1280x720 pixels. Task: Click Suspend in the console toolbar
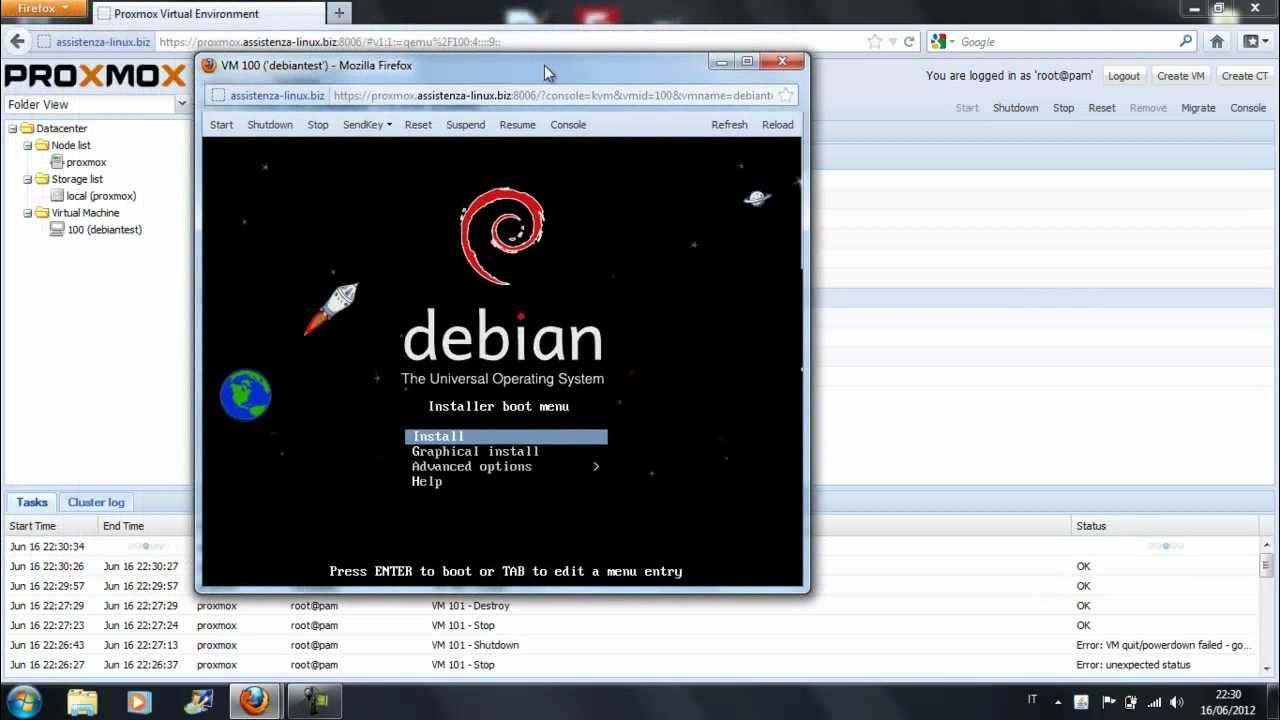point(465,125)
